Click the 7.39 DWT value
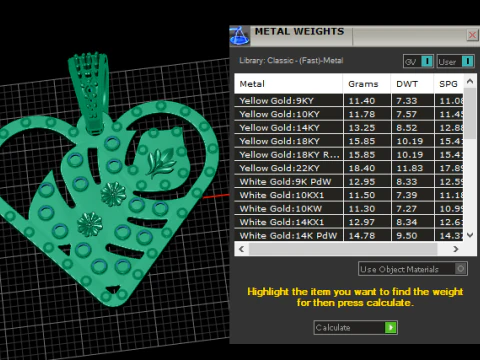480x360 pixels. [x=406, y=195]
